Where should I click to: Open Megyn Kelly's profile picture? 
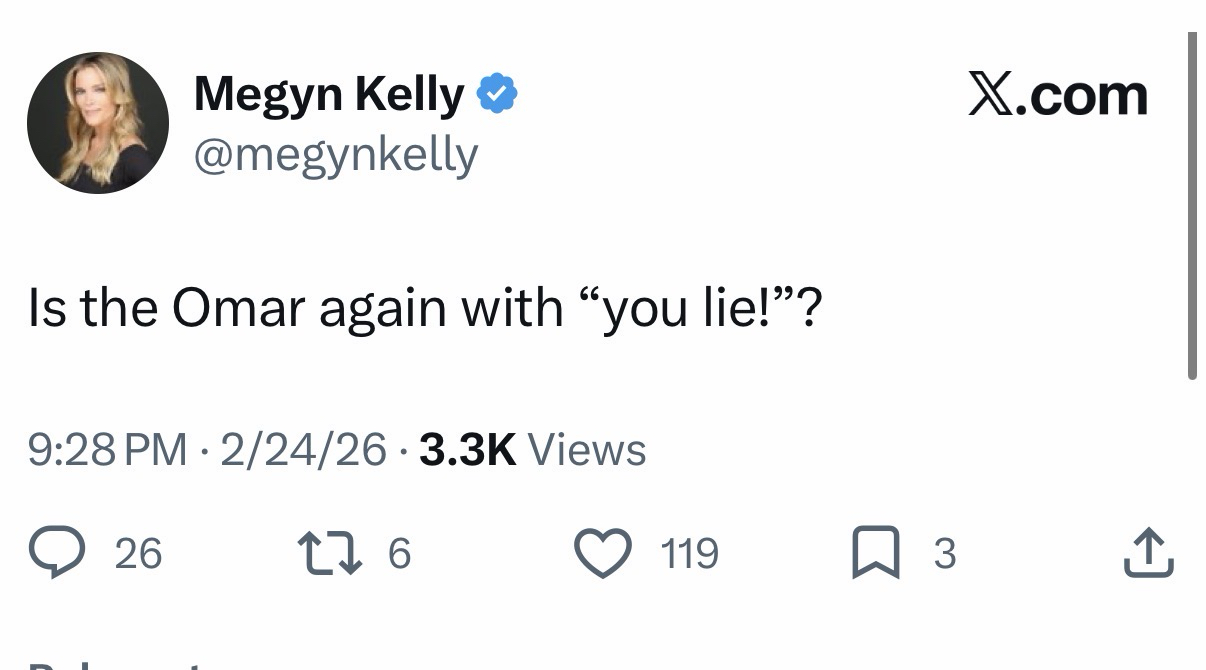click(98, 123)
